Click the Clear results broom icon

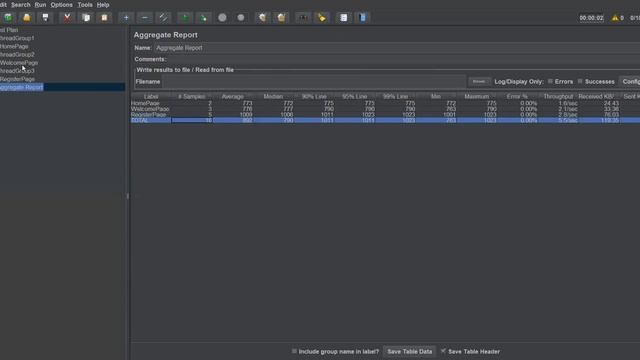coord(262,18)
